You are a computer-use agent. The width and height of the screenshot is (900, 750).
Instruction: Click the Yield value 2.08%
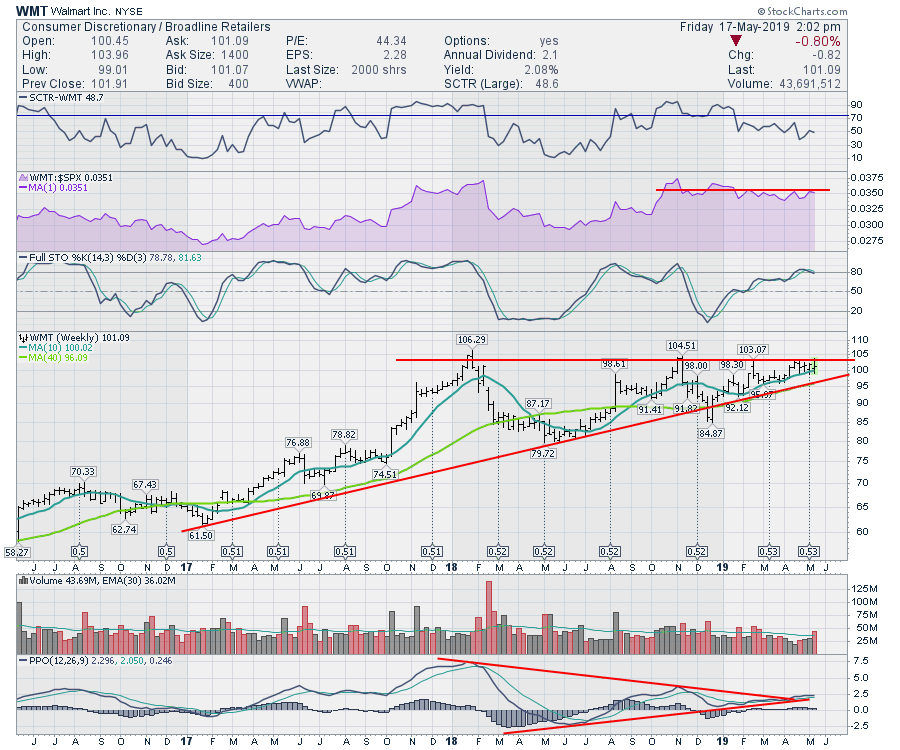[541, 69]
